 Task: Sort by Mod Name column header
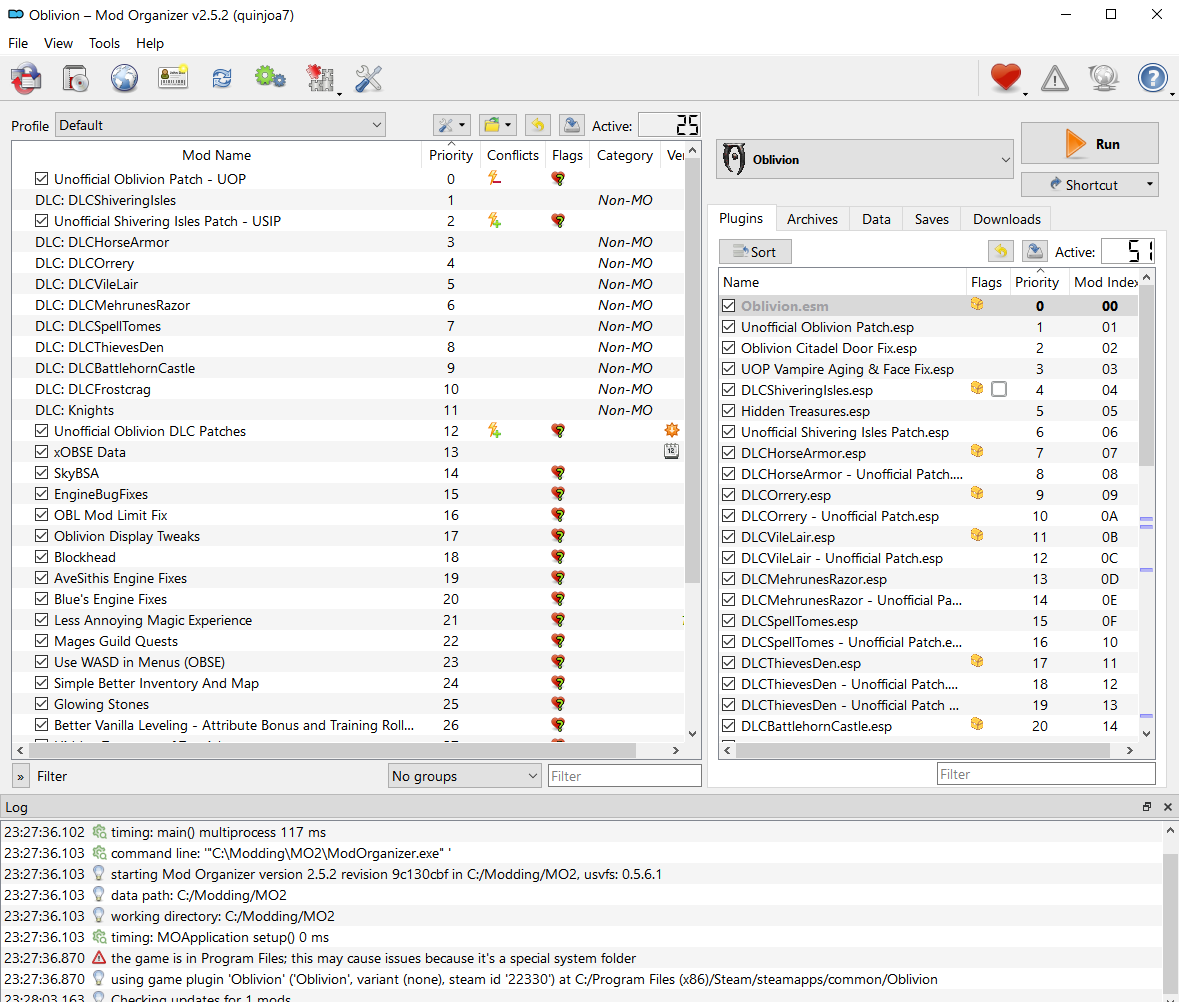(x=217, y=155)
